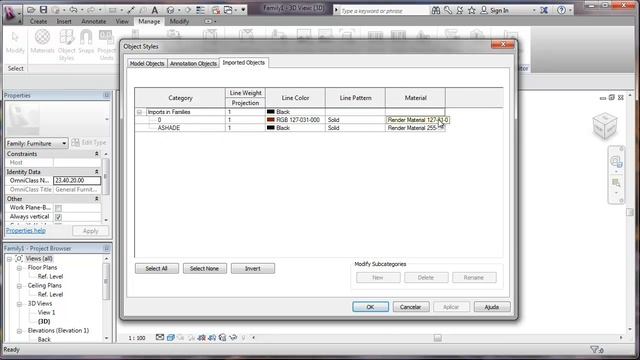640x360 pixels.
Task: Click the Select None button
Action: (x=204, y=269)
